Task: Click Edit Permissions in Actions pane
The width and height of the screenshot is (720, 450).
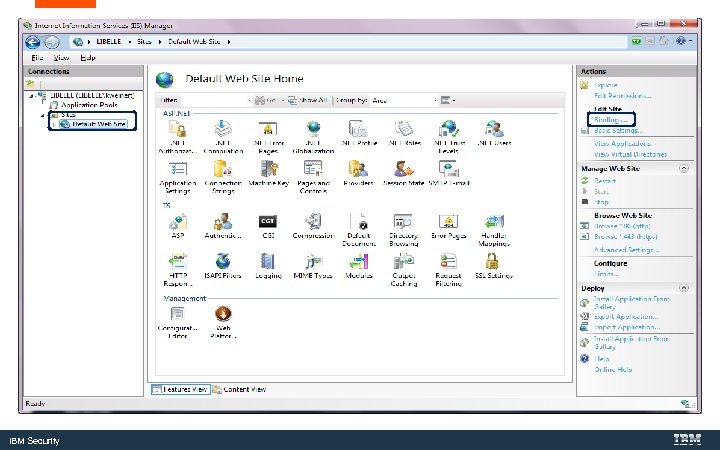Action: point(622,96)
